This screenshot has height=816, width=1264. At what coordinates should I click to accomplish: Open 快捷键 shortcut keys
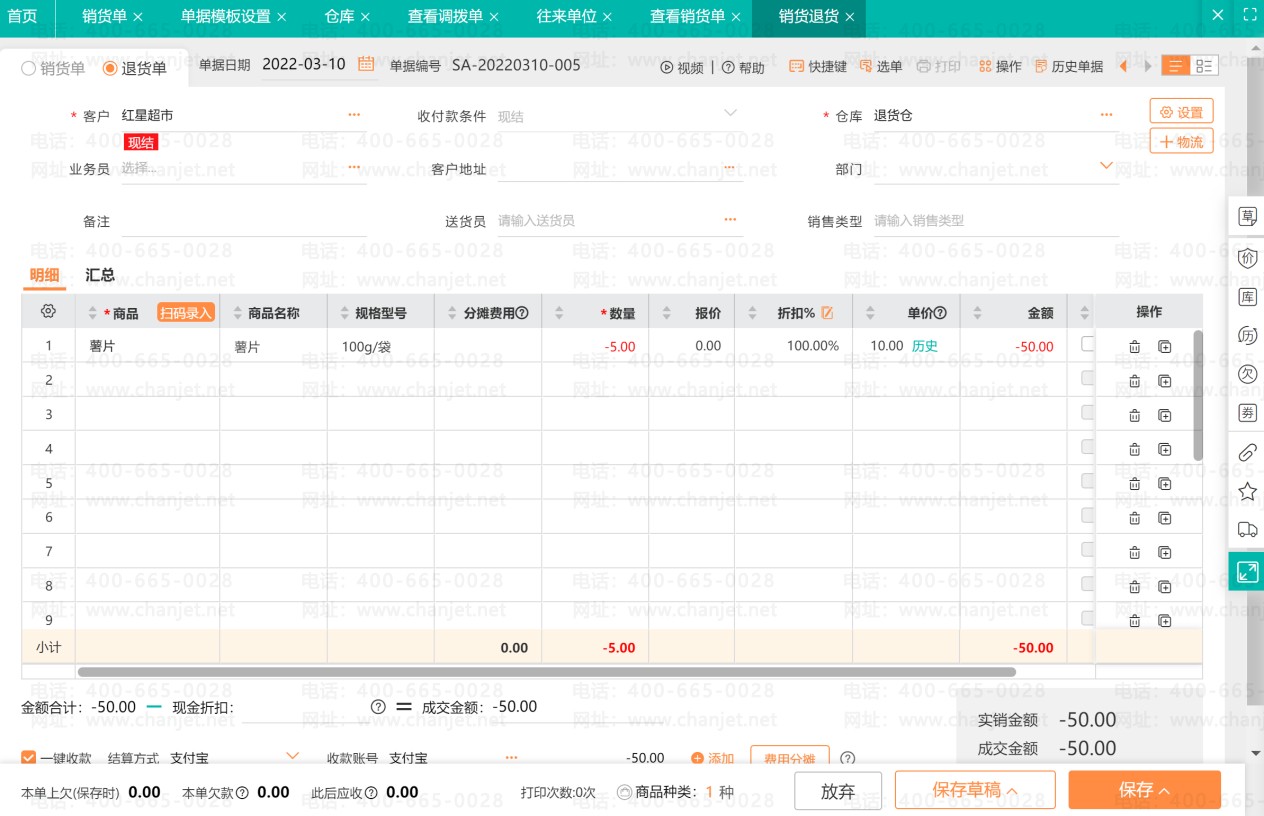818,67
